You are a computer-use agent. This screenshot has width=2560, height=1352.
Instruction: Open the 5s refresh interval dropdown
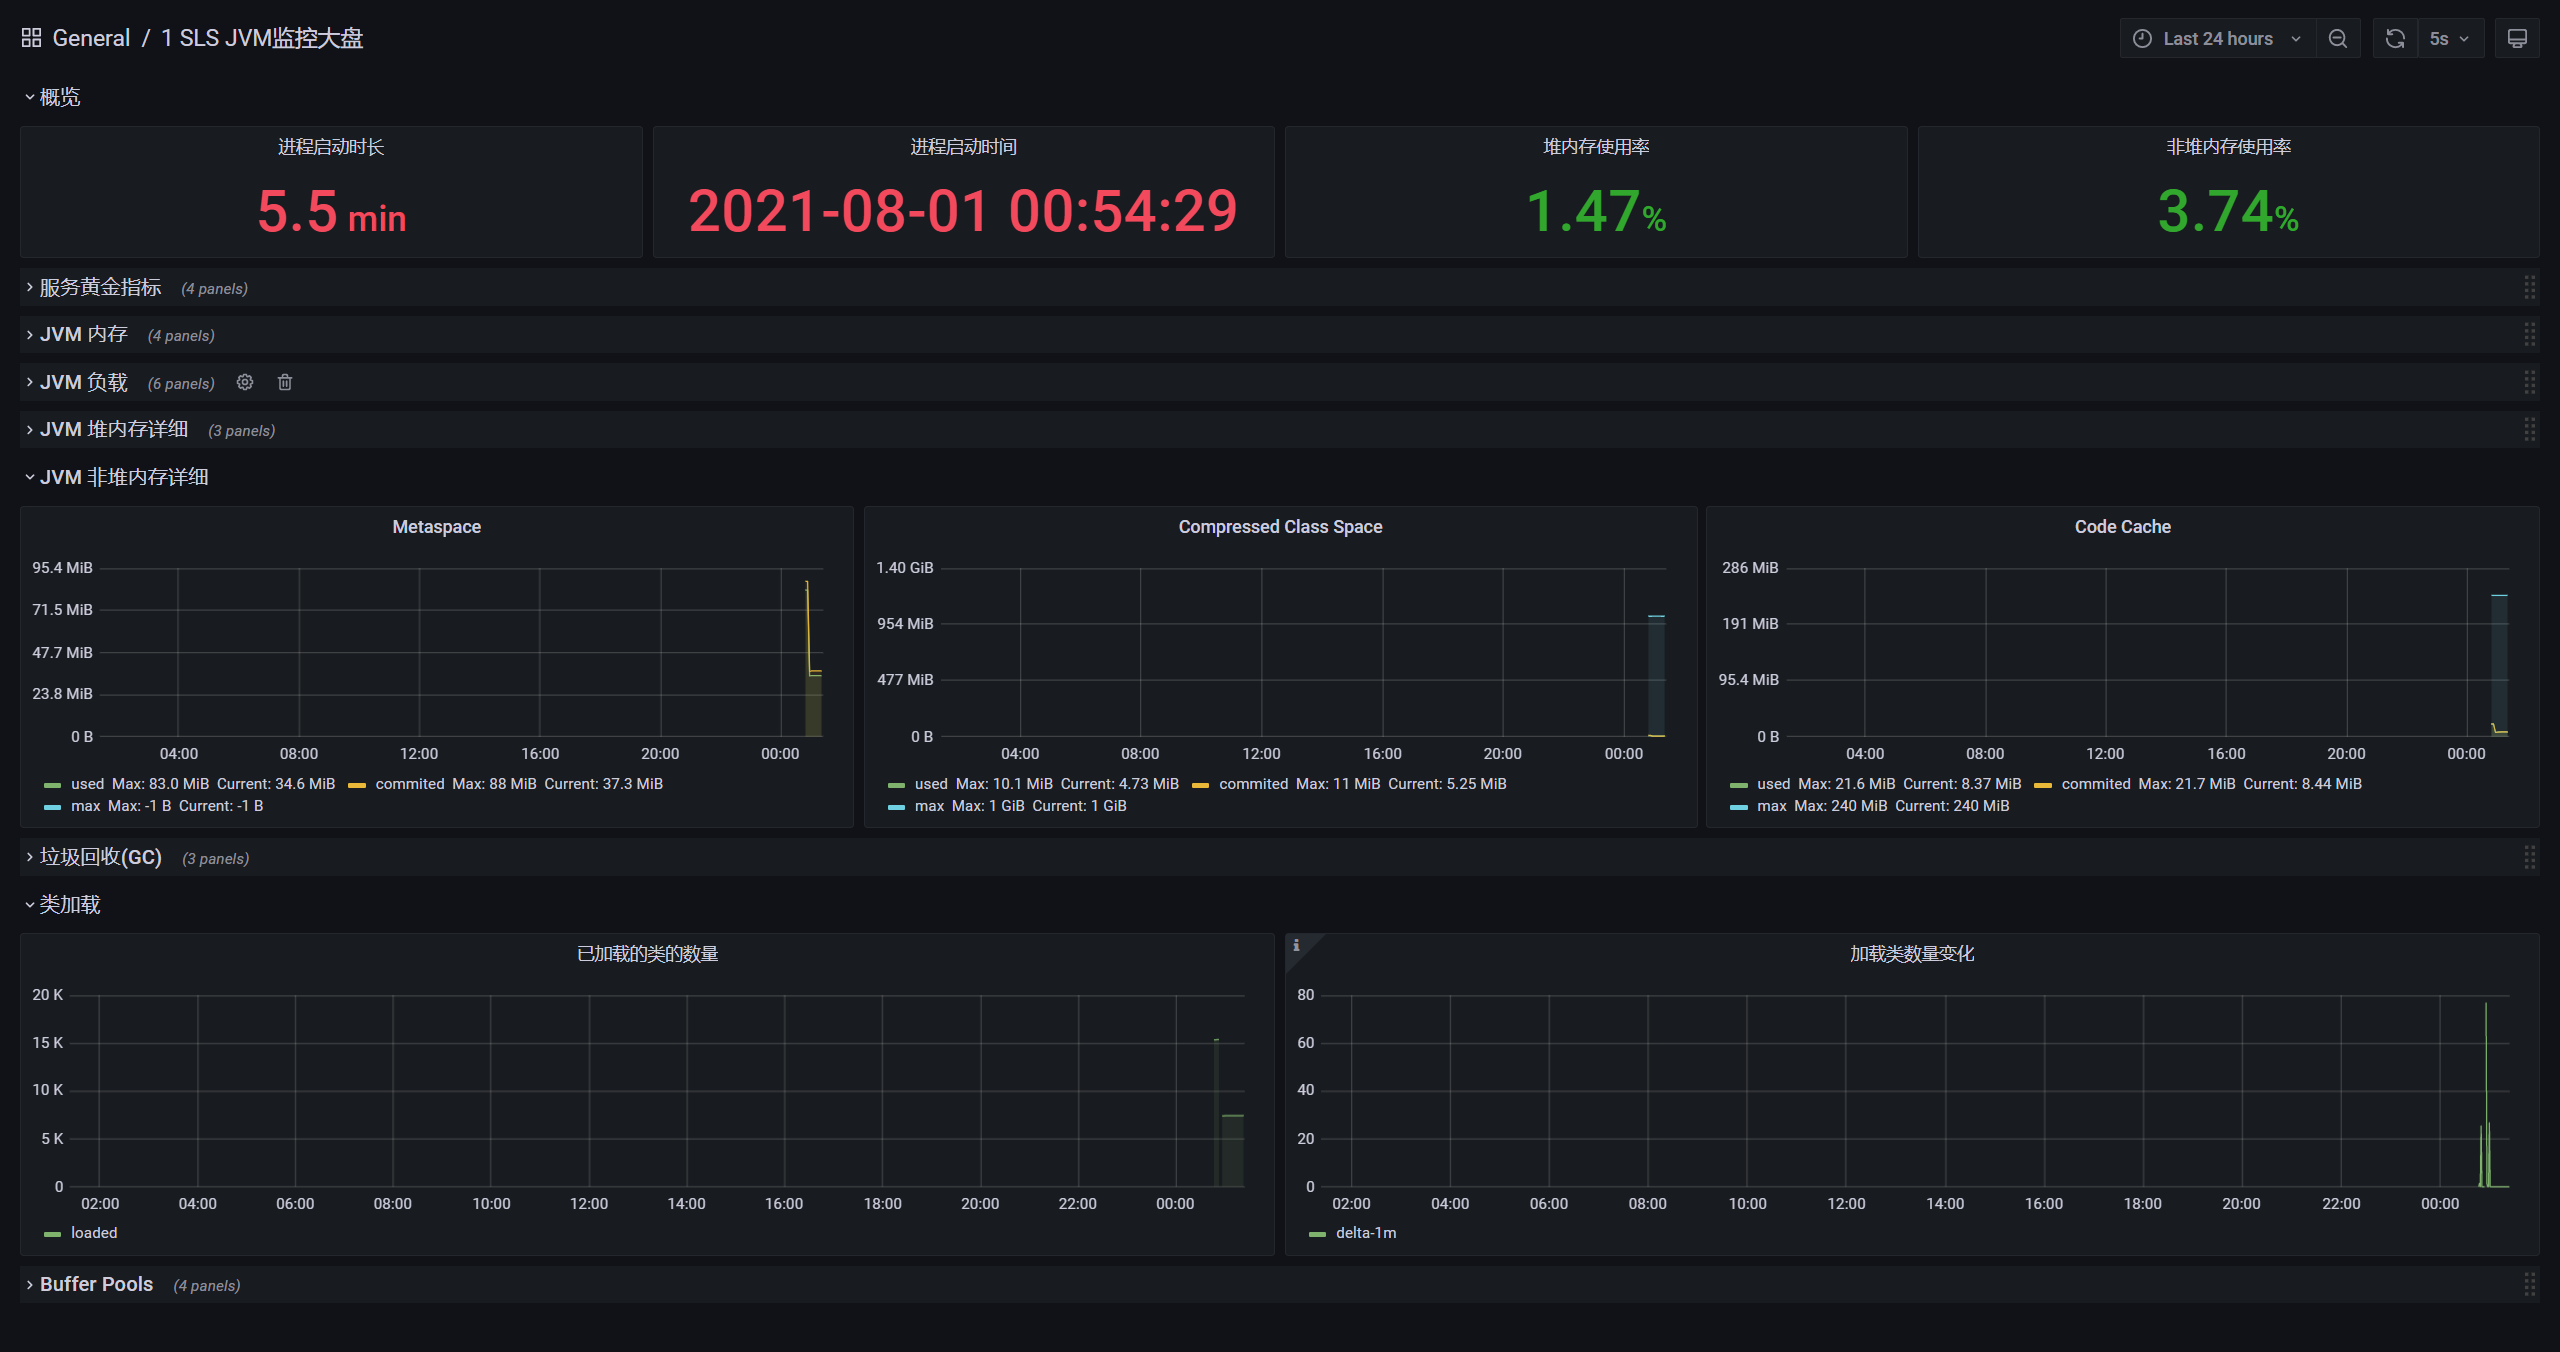coord(2449,38)
